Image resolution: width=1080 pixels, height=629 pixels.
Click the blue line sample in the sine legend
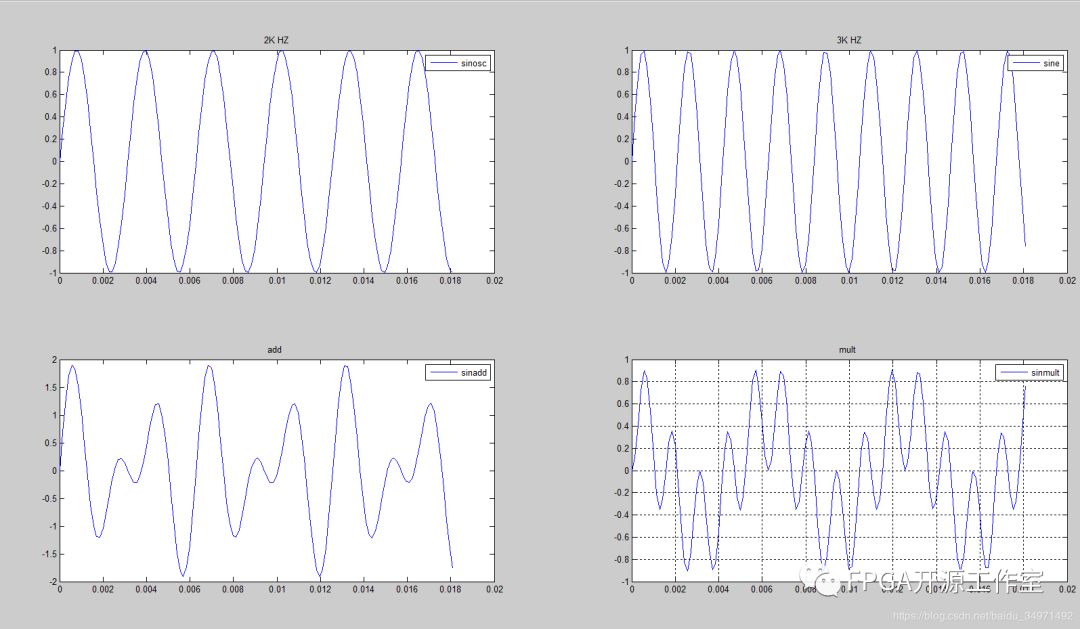[x=1024, y=63]
